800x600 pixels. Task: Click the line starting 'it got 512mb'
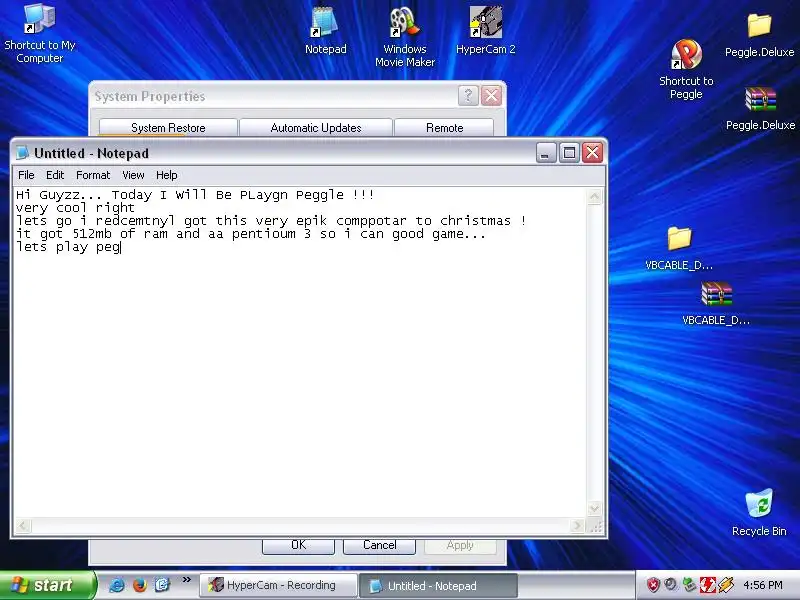coord(251,234)
